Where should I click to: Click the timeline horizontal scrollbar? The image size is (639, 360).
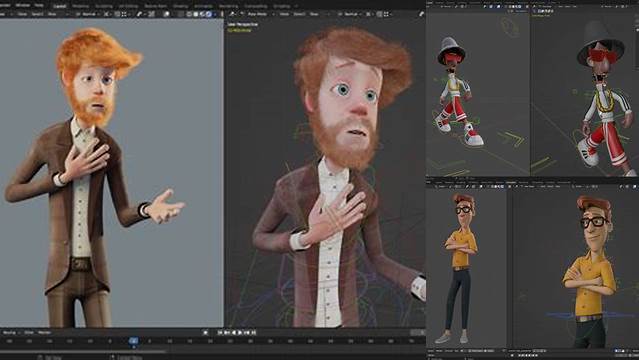click(83, 352)
